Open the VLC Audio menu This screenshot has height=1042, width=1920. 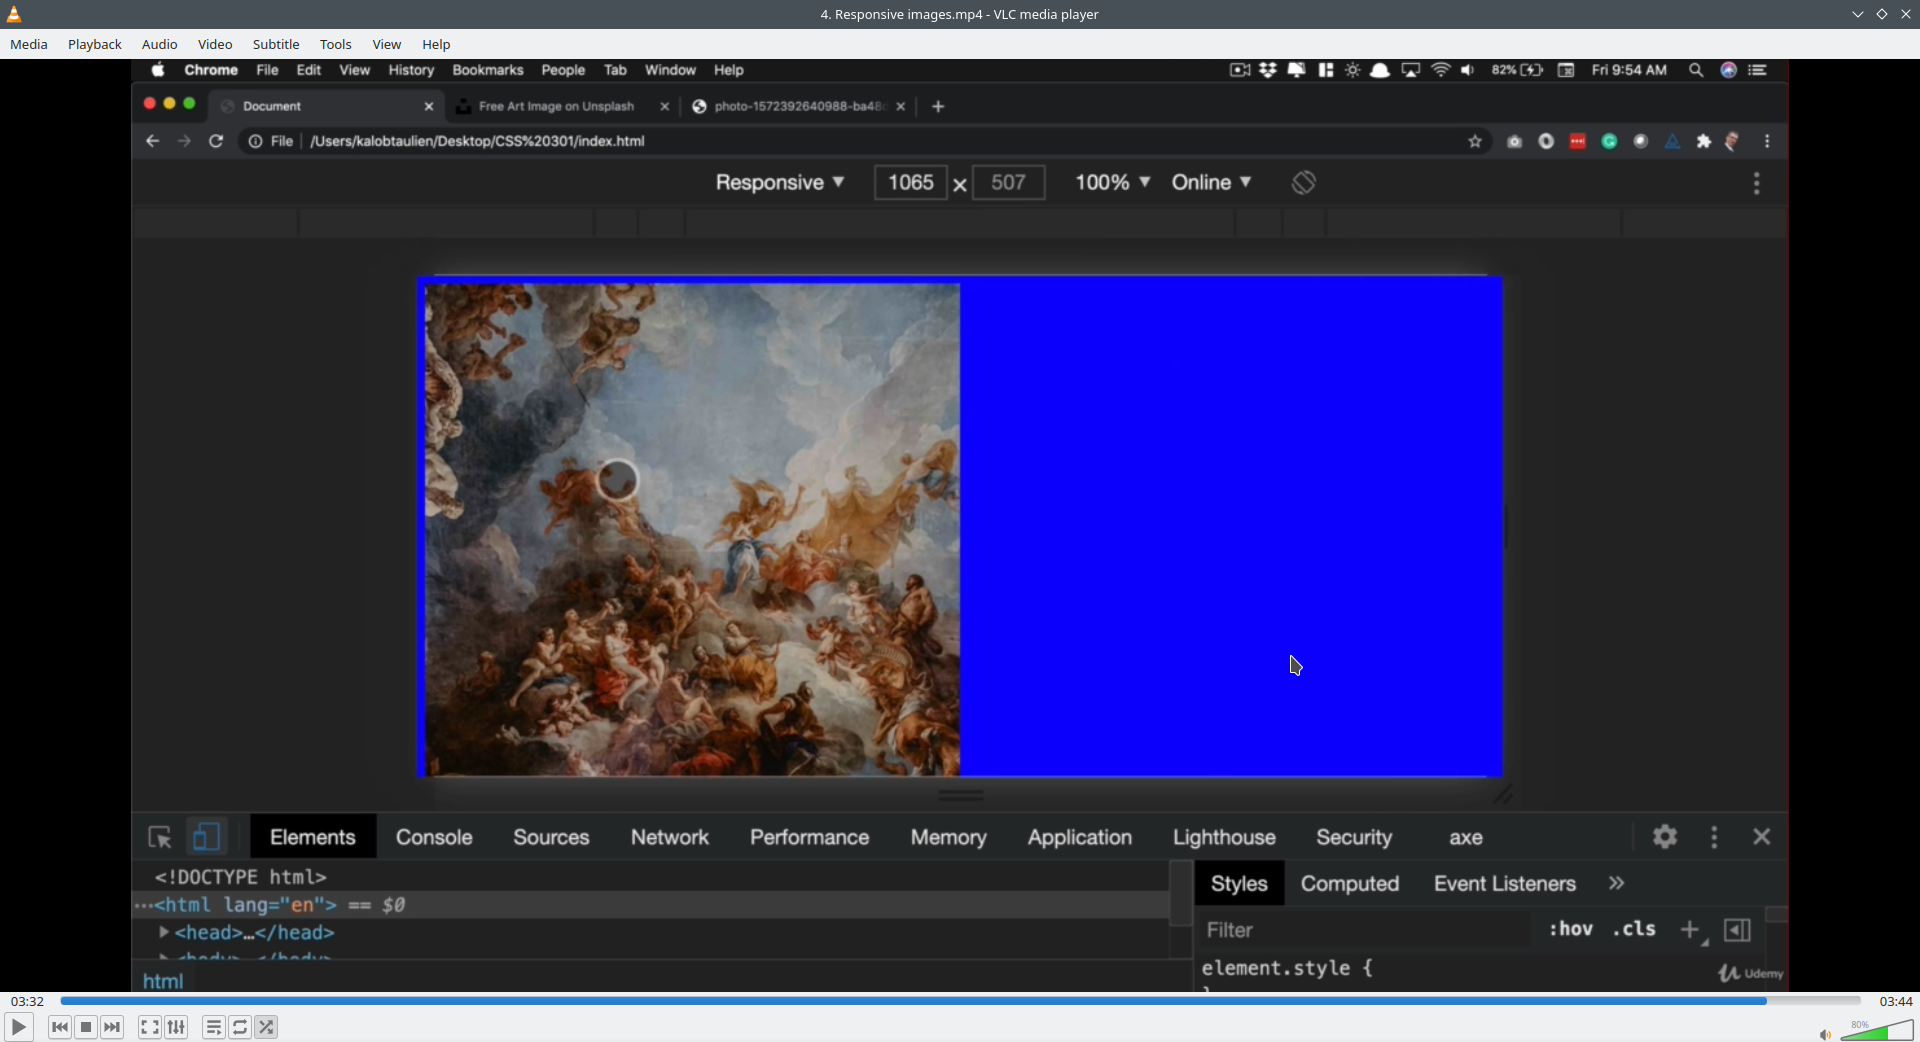[160, 44]
